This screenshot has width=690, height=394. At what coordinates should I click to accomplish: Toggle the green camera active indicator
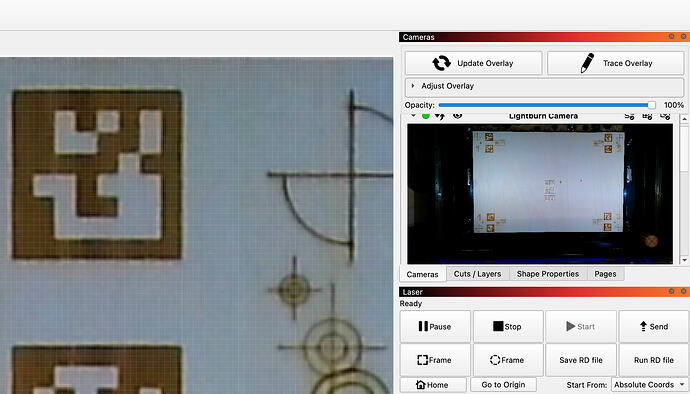[426, 116]
